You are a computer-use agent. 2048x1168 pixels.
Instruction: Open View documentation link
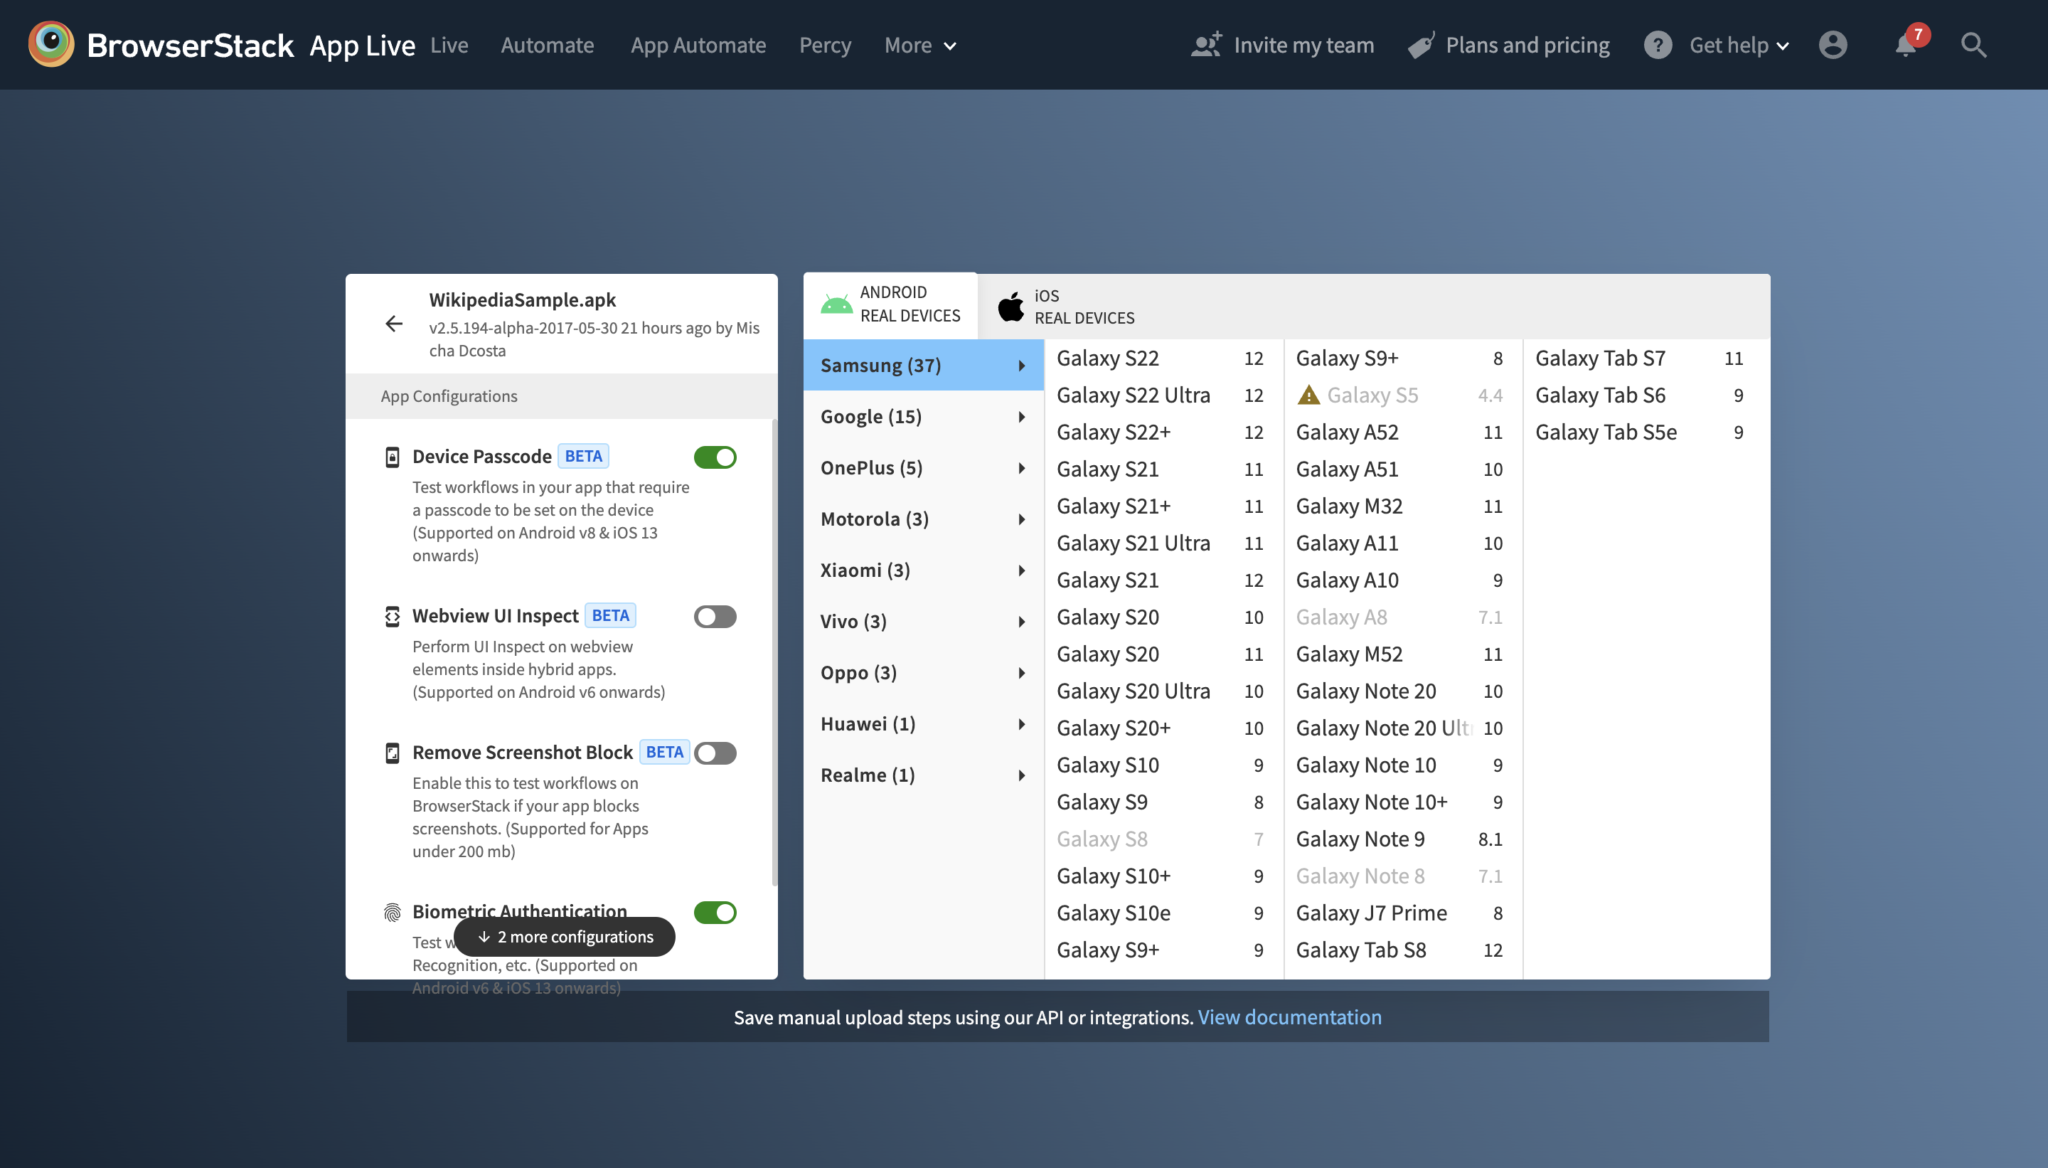[x=1289, y=1017]
